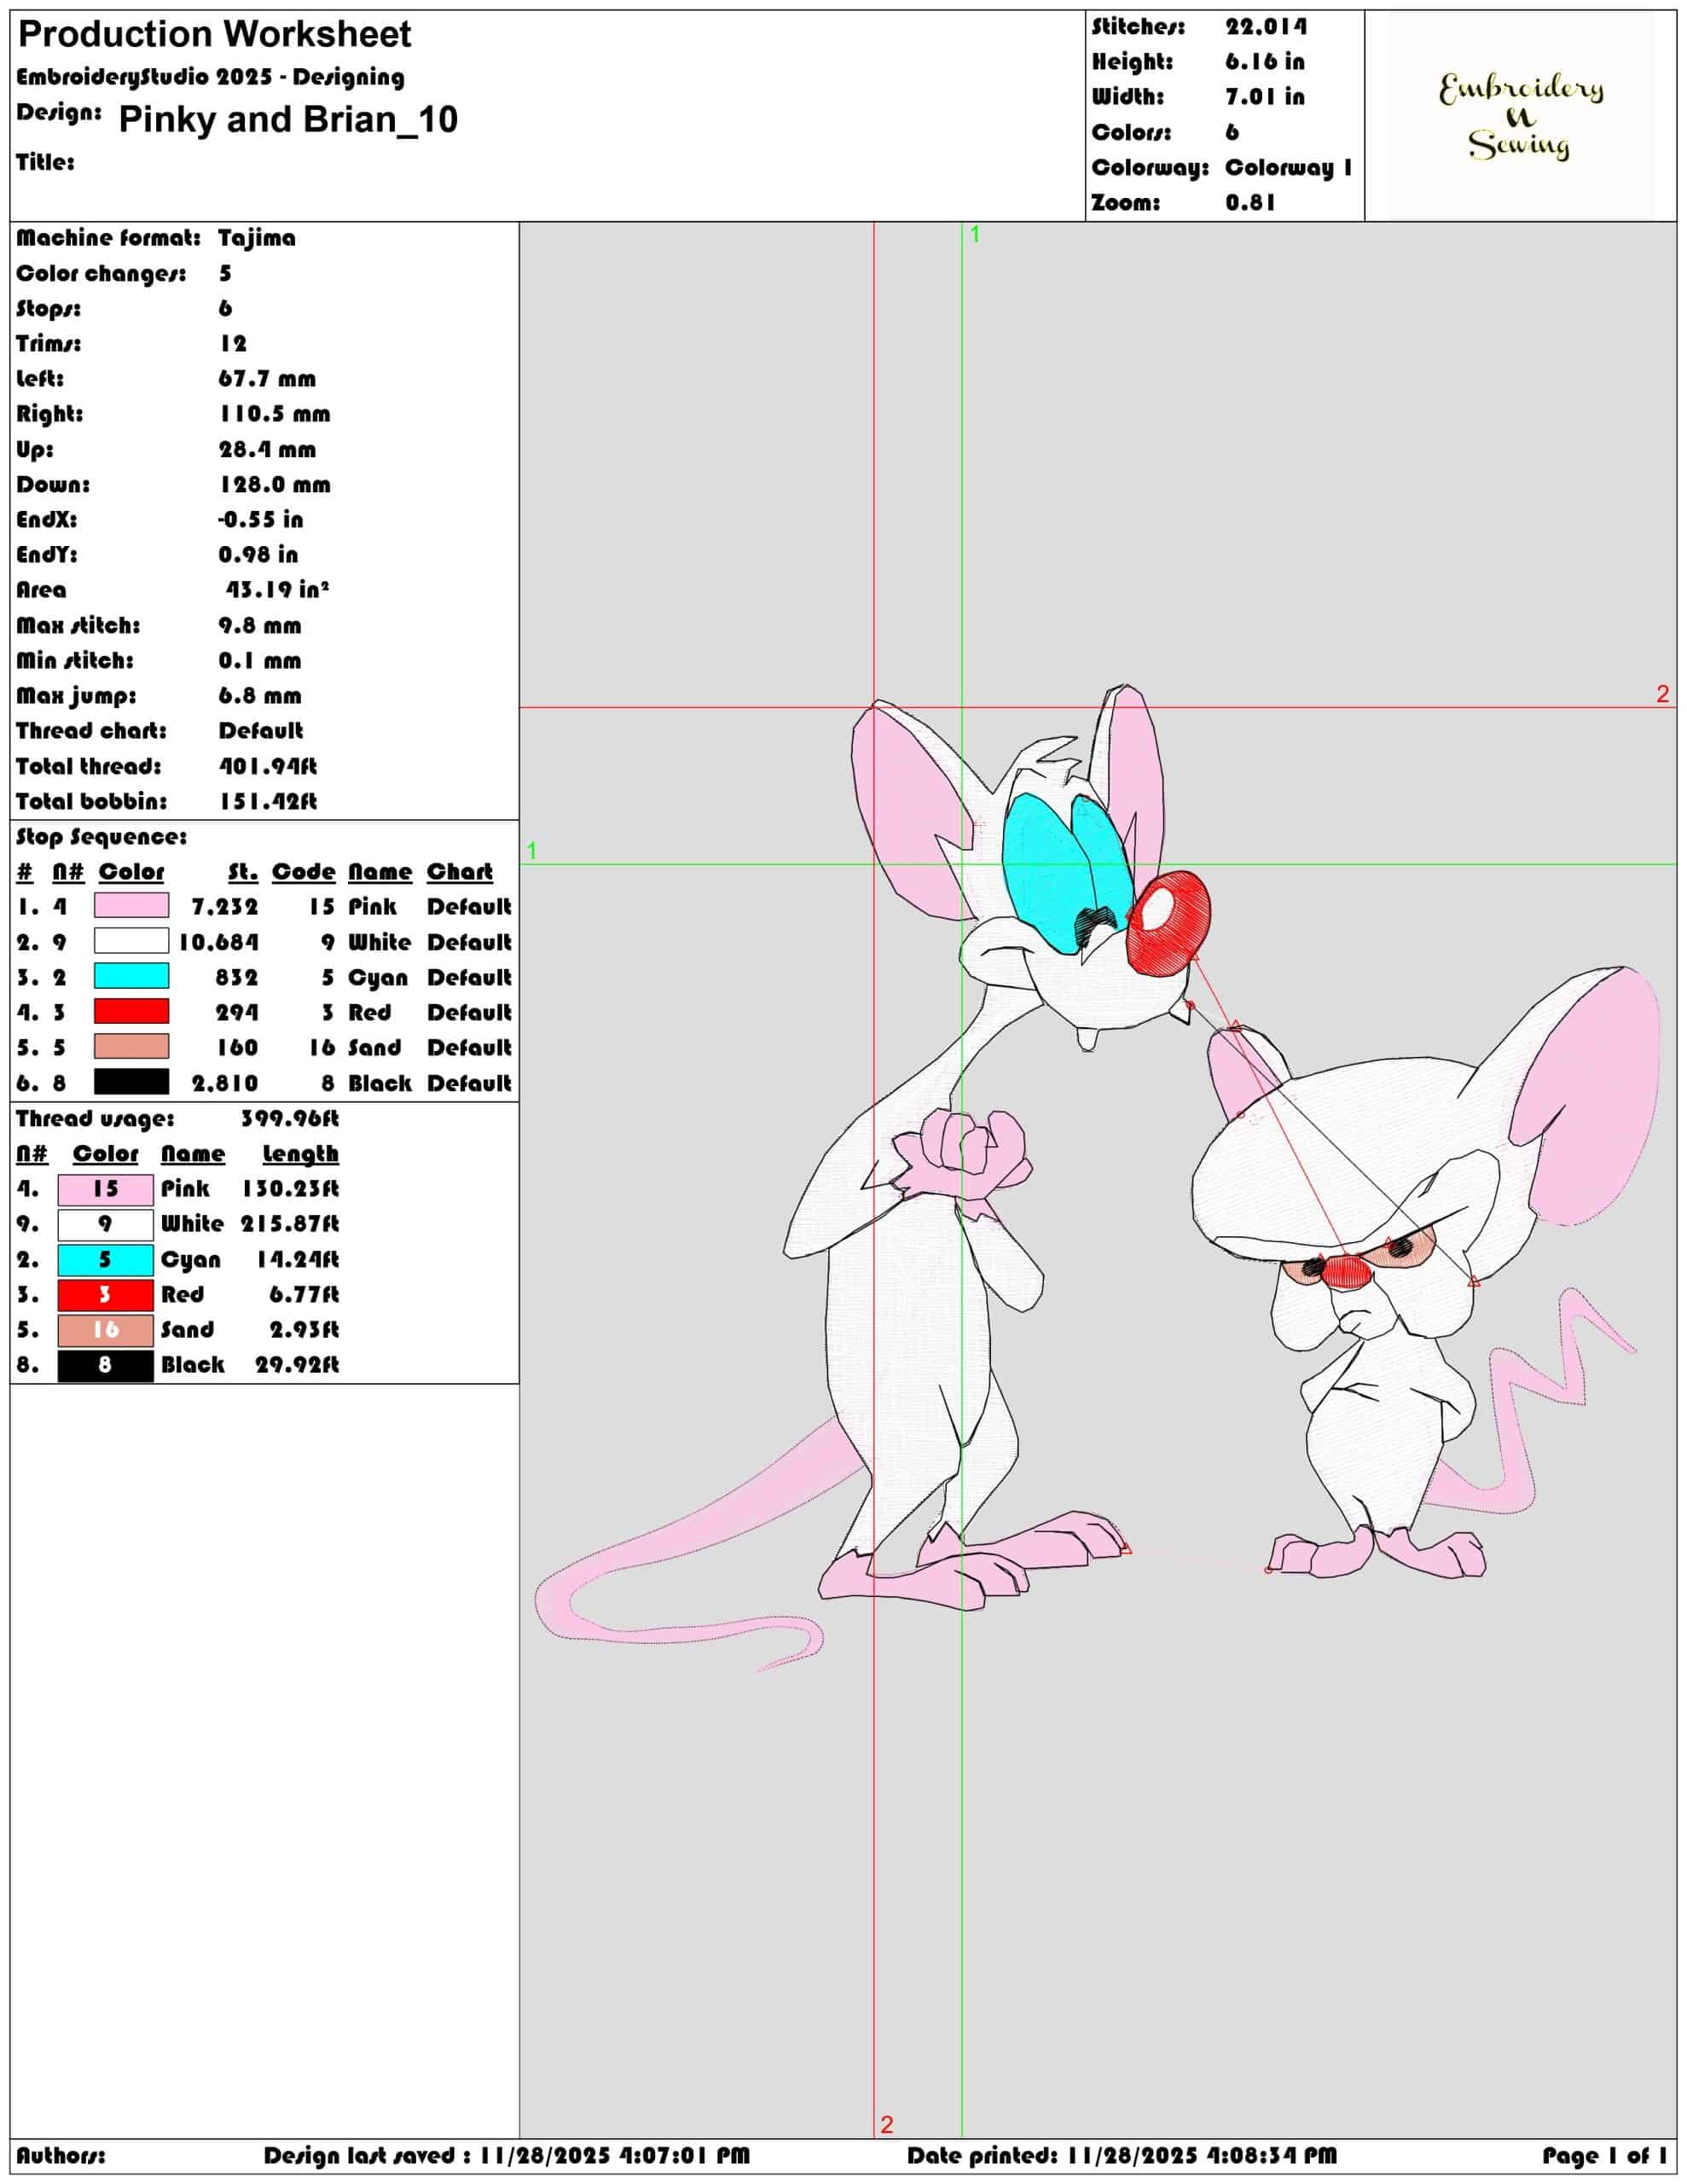The height and width of the screenshot is (2184, 1687).
Task: Click the Length column header
Action: click(x=300, y=1154)
